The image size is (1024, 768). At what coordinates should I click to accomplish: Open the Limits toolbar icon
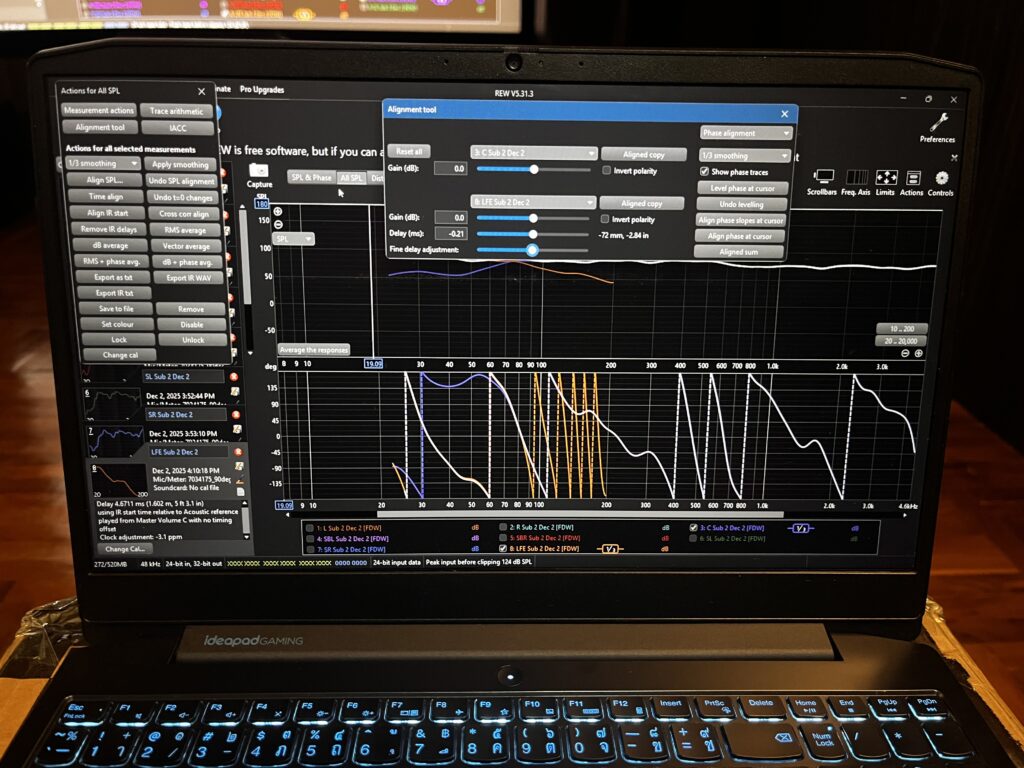coord(886,178)
